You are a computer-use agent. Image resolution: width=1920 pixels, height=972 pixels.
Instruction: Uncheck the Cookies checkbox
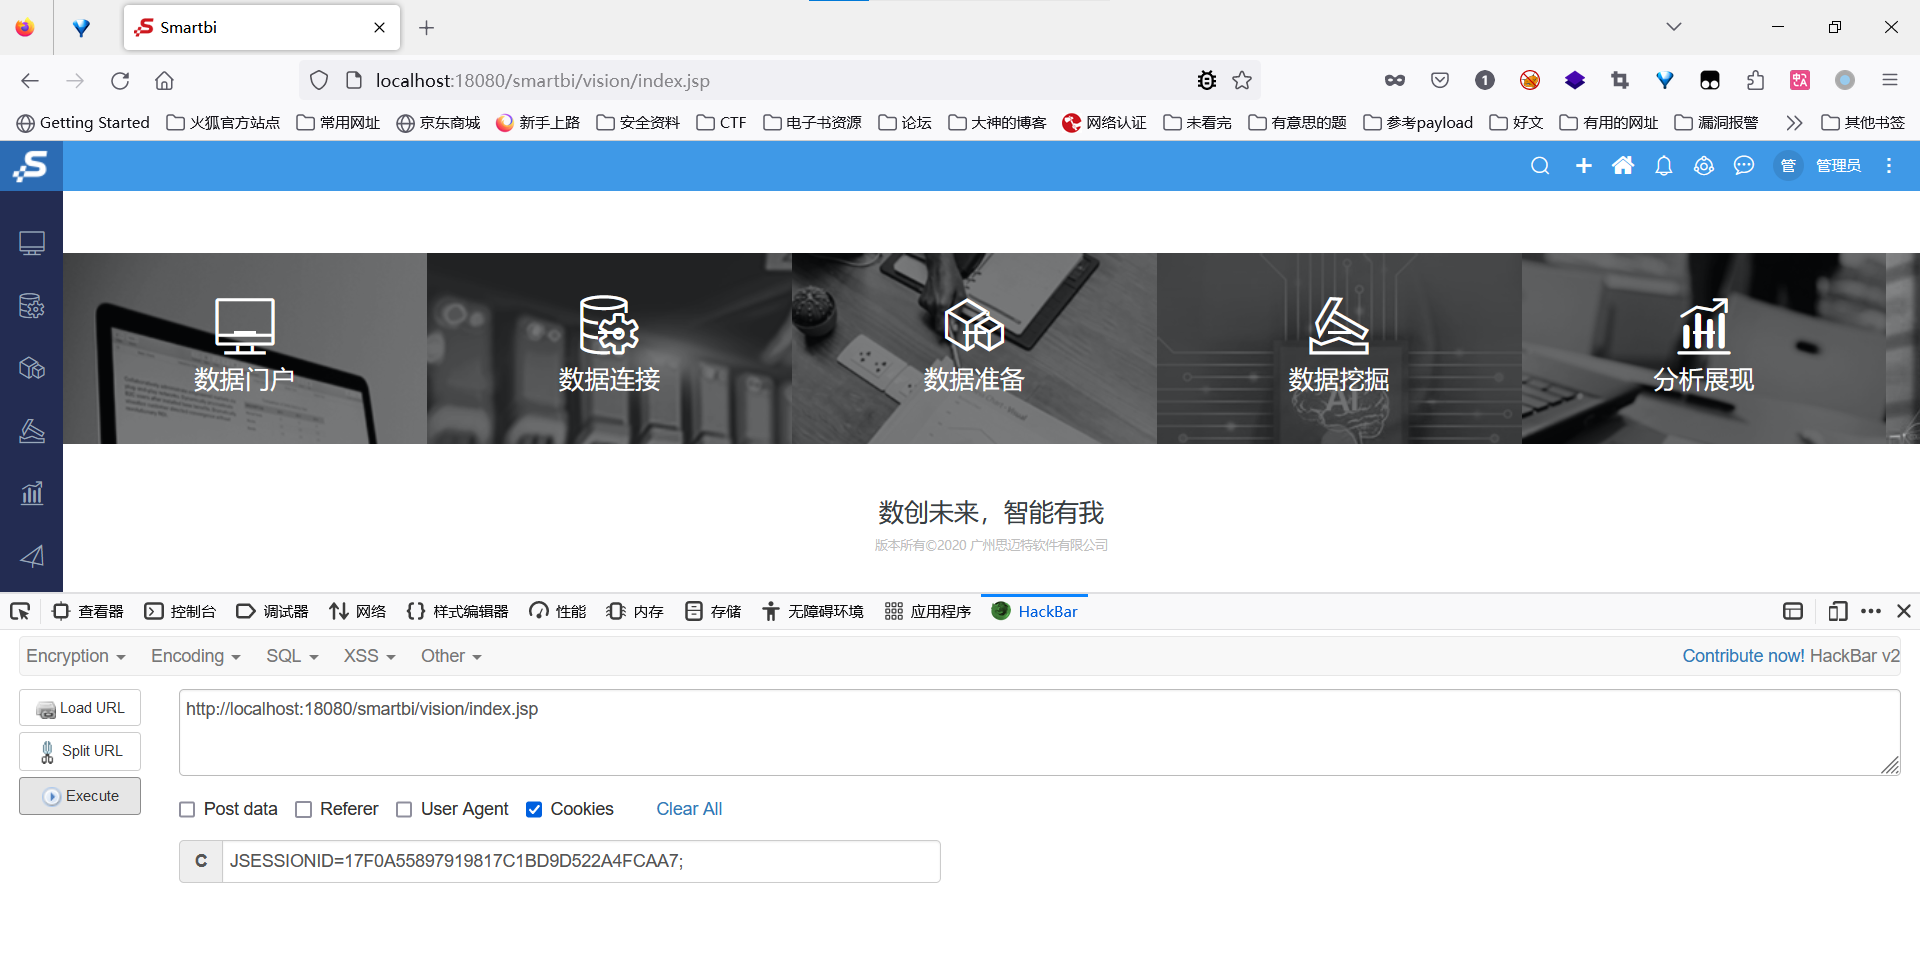tap(534, 810)
